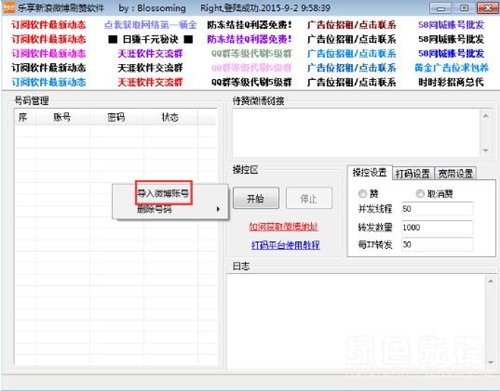Click inside the 待赞微博链接 text box

pyautogui.click(x=357, y=133)
